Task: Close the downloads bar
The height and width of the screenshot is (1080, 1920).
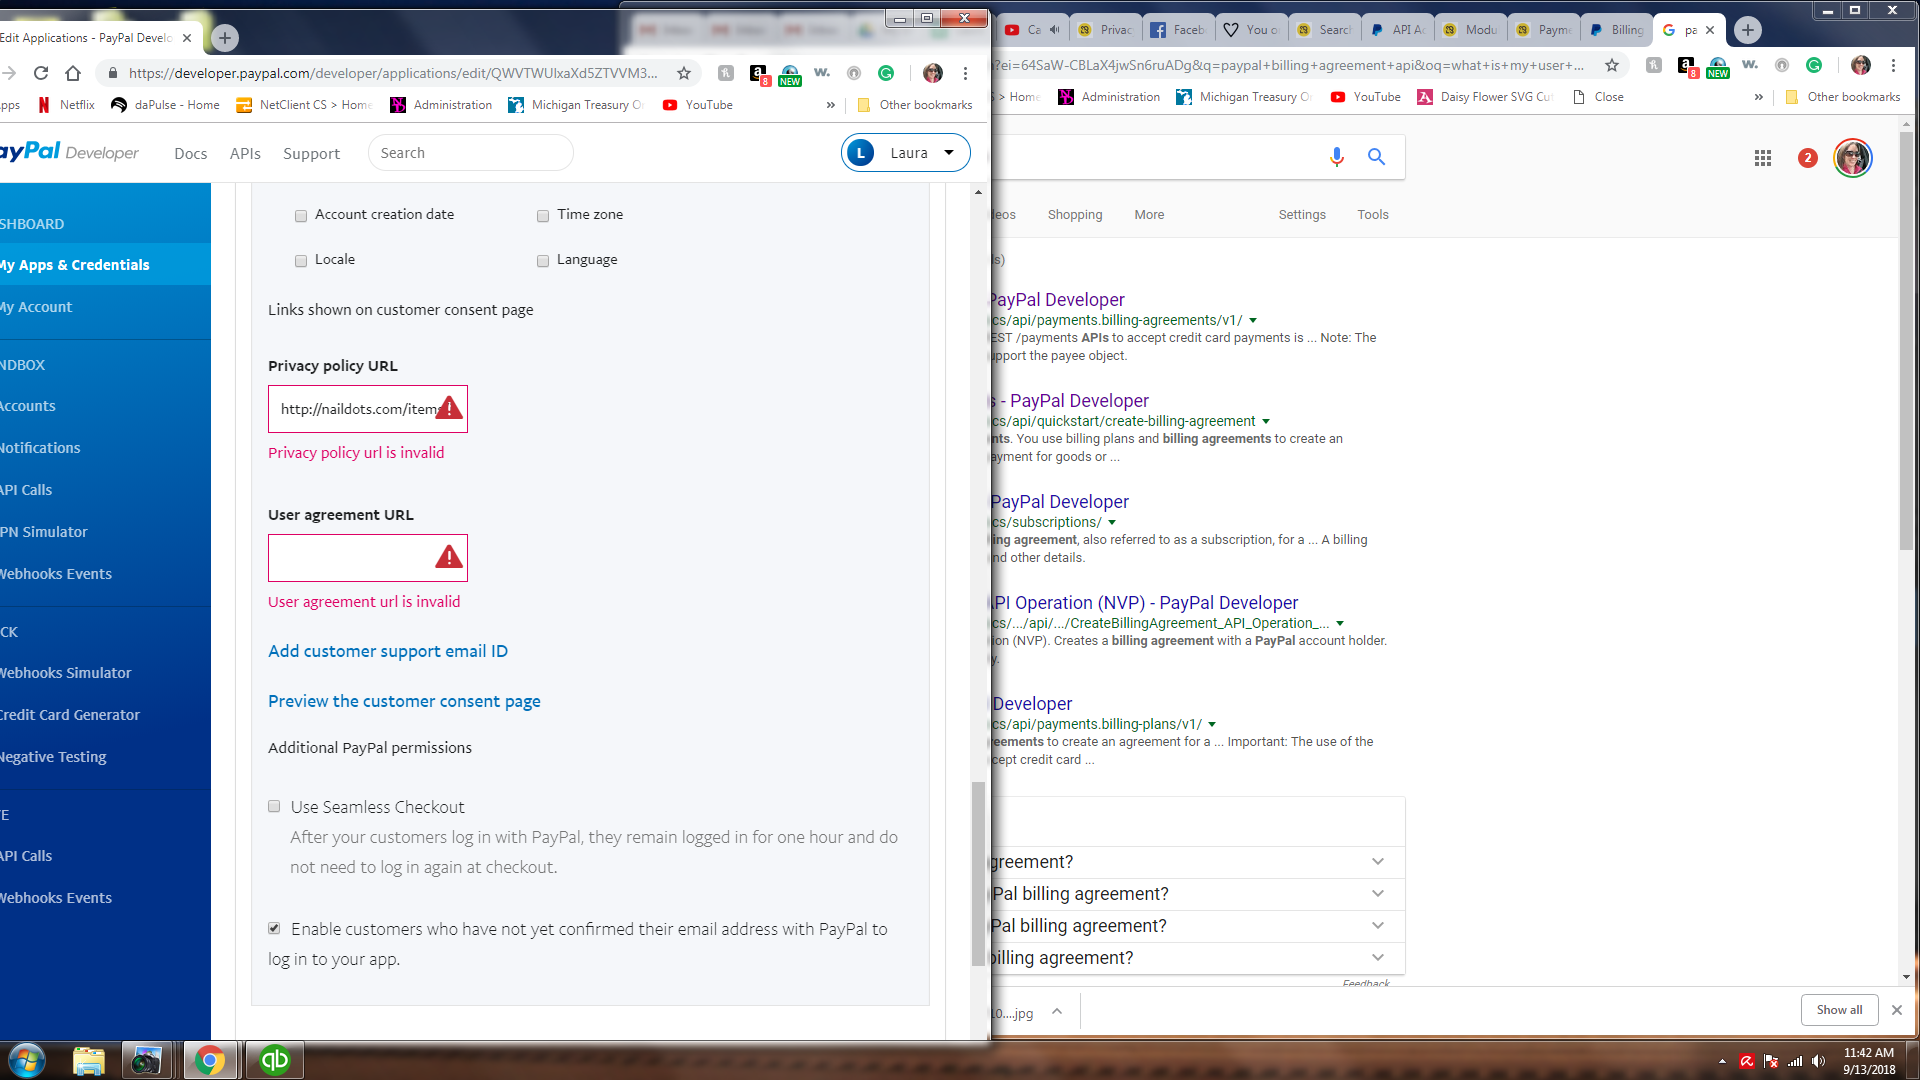Action: (x=1897, y=1010)
